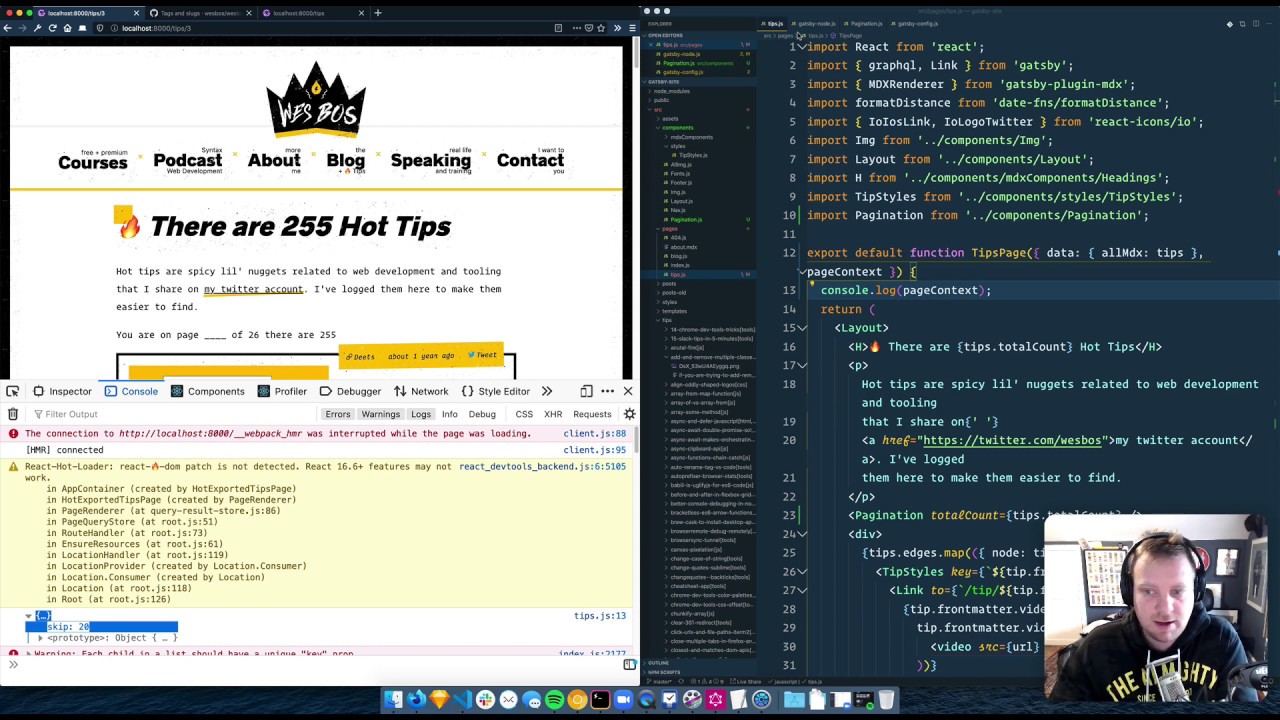Image resolution: width=1280 pixels, height=720 pixels.
Task: Open the terminal app from the Dock
Action: pyautogui.click(x=600, y=700)
